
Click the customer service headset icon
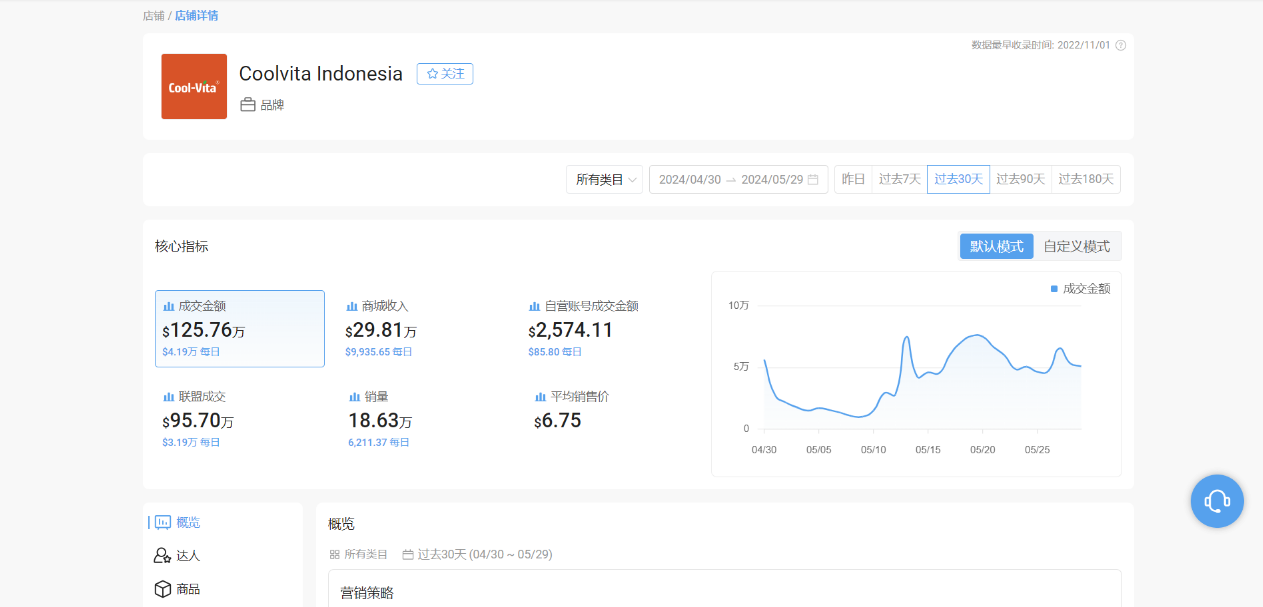[x=1216, y=501]
